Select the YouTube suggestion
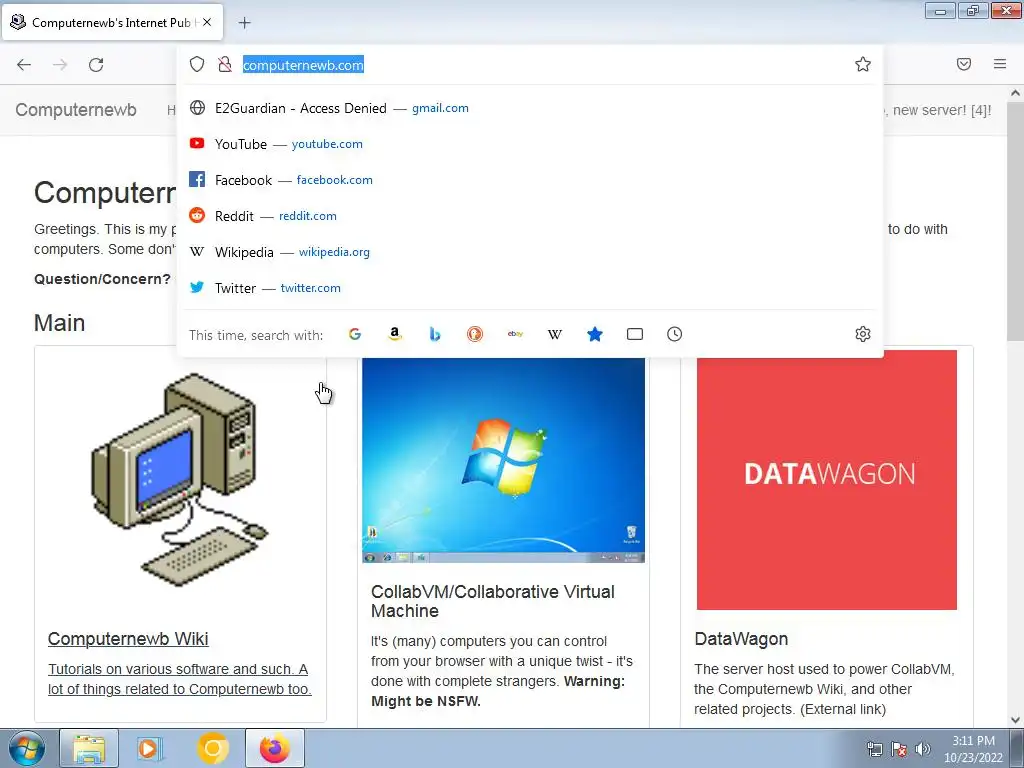Viewport: 1024px width, 768px height. click(x=530, y=144)
